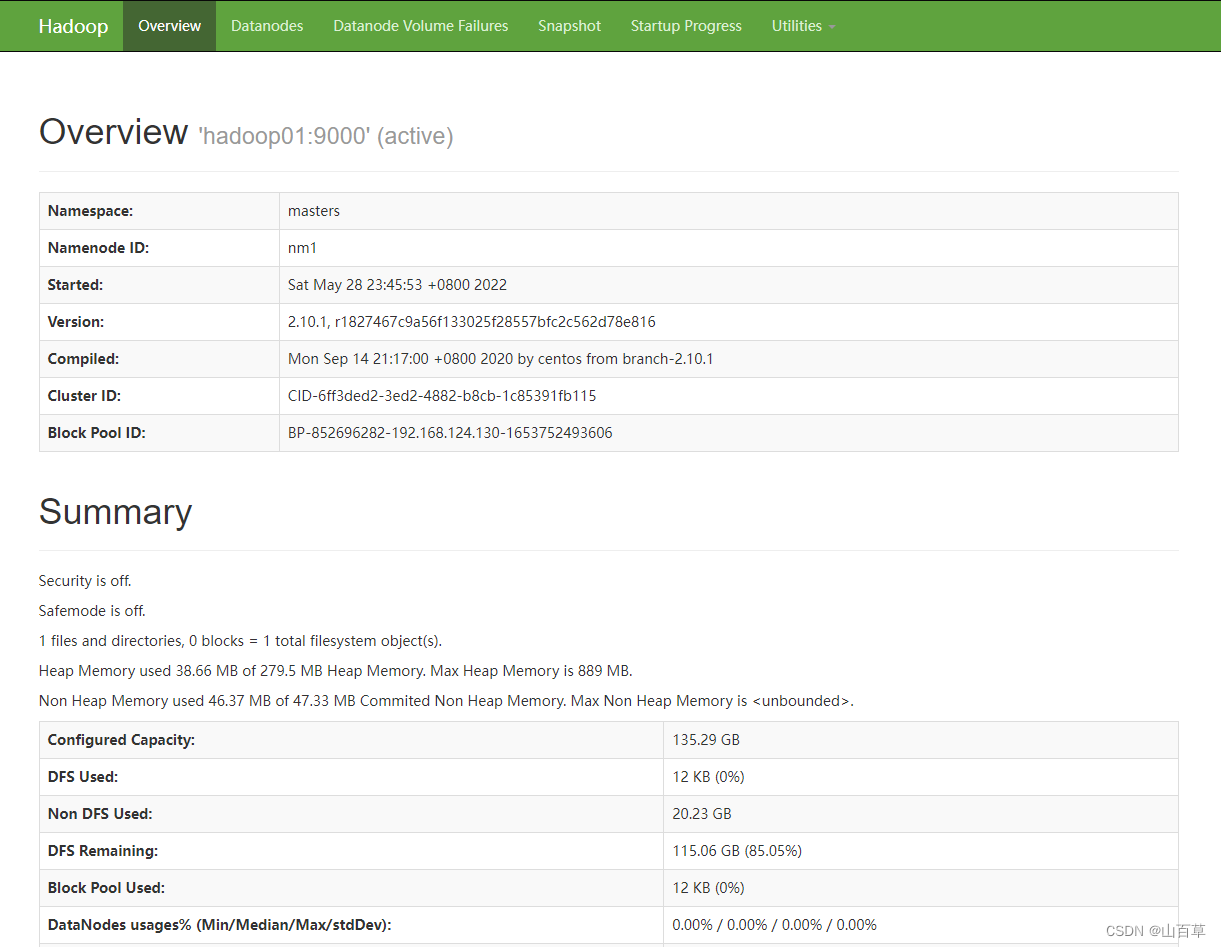This screenshot has height=947, width=1221.
Task: Click the Configured Capacity: label
Action: point(121,740)
